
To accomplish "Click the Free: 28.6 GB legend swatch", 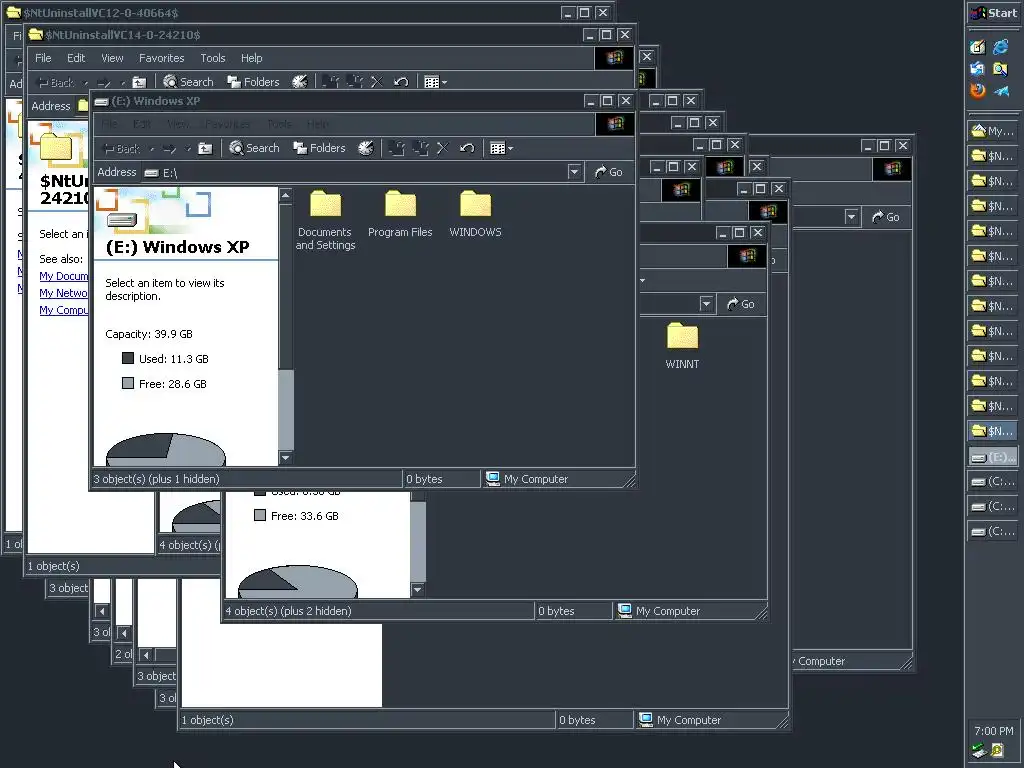I will point(128,383).
